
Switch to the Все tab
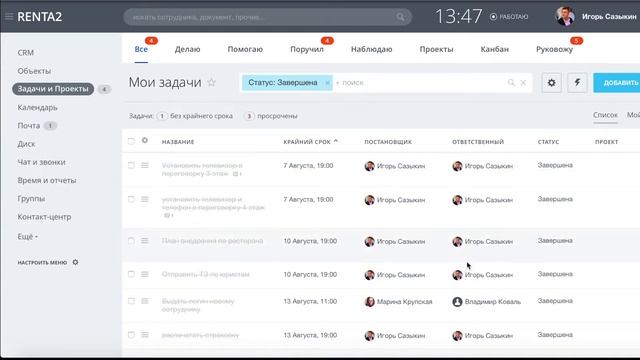click(x=141, y=49)
